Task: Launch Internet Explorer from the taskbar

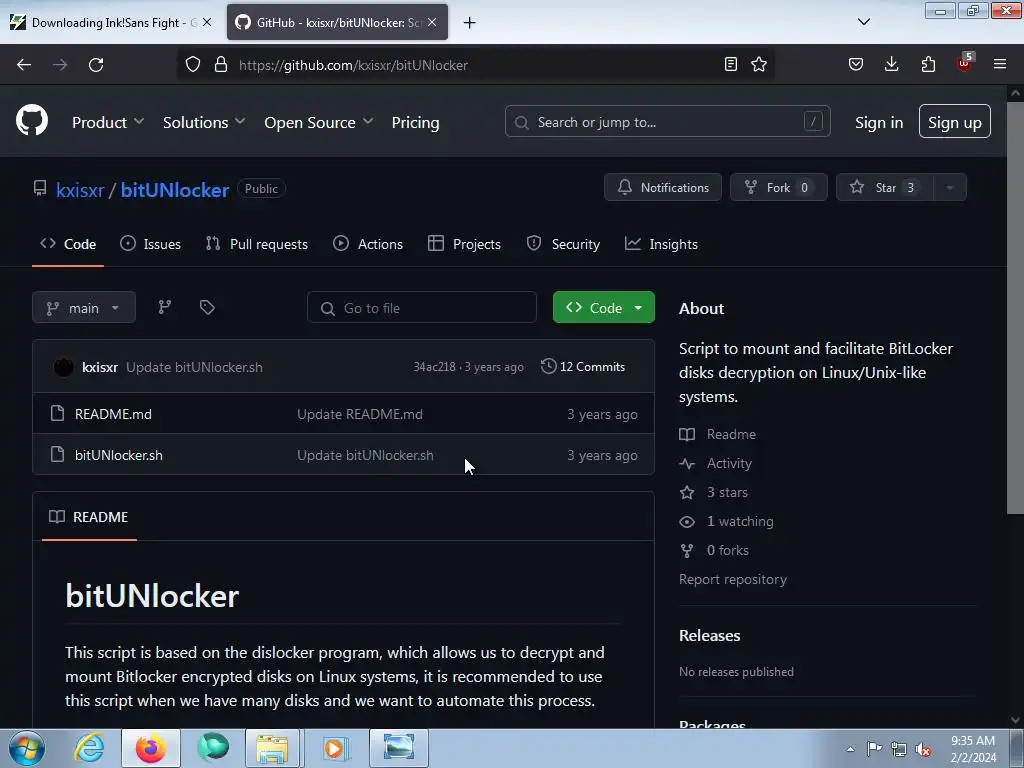Action: pos(89,748)
